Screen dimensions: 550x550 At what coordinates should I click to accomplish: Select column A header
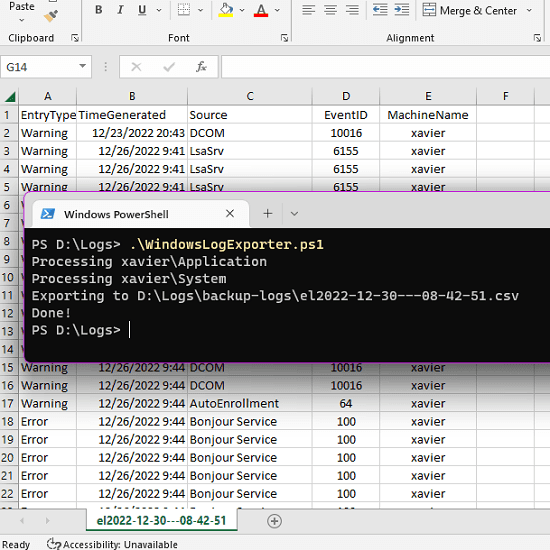point(48,96)
